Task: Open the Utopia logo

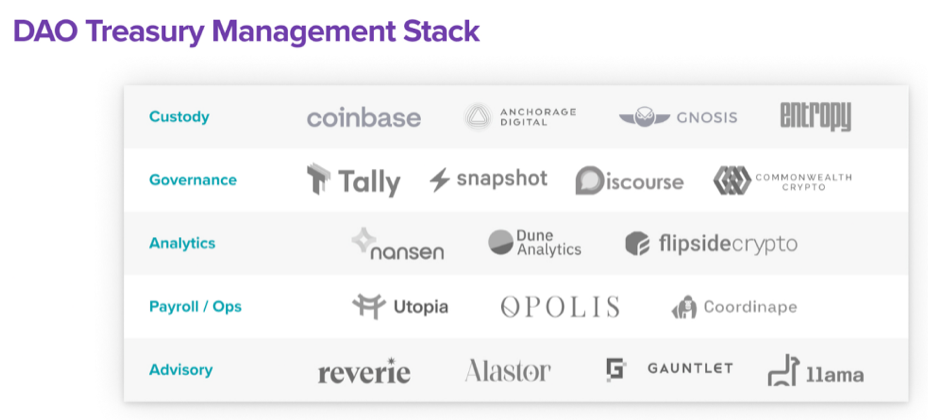Action: [400, 306]
